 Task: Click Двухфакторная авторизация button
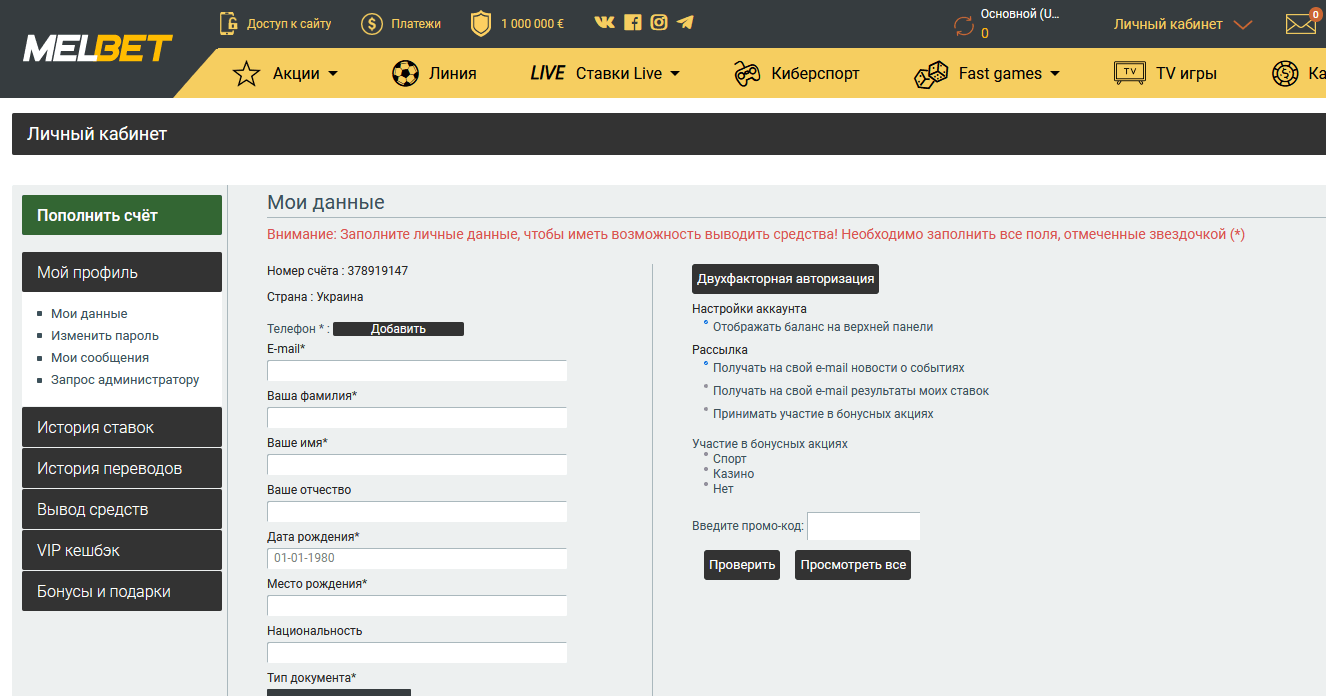coord(785,279)
